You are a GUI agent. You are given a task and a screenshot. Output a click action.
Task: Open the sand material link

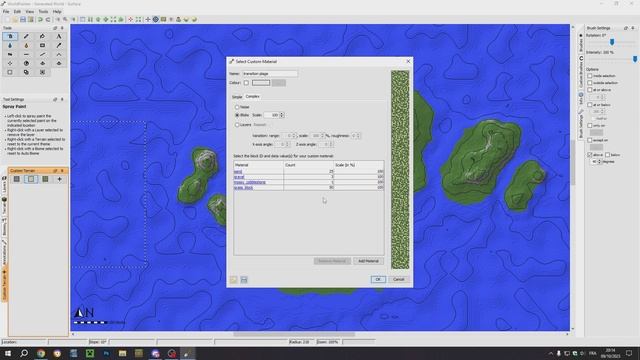click(x=238, y=172)
